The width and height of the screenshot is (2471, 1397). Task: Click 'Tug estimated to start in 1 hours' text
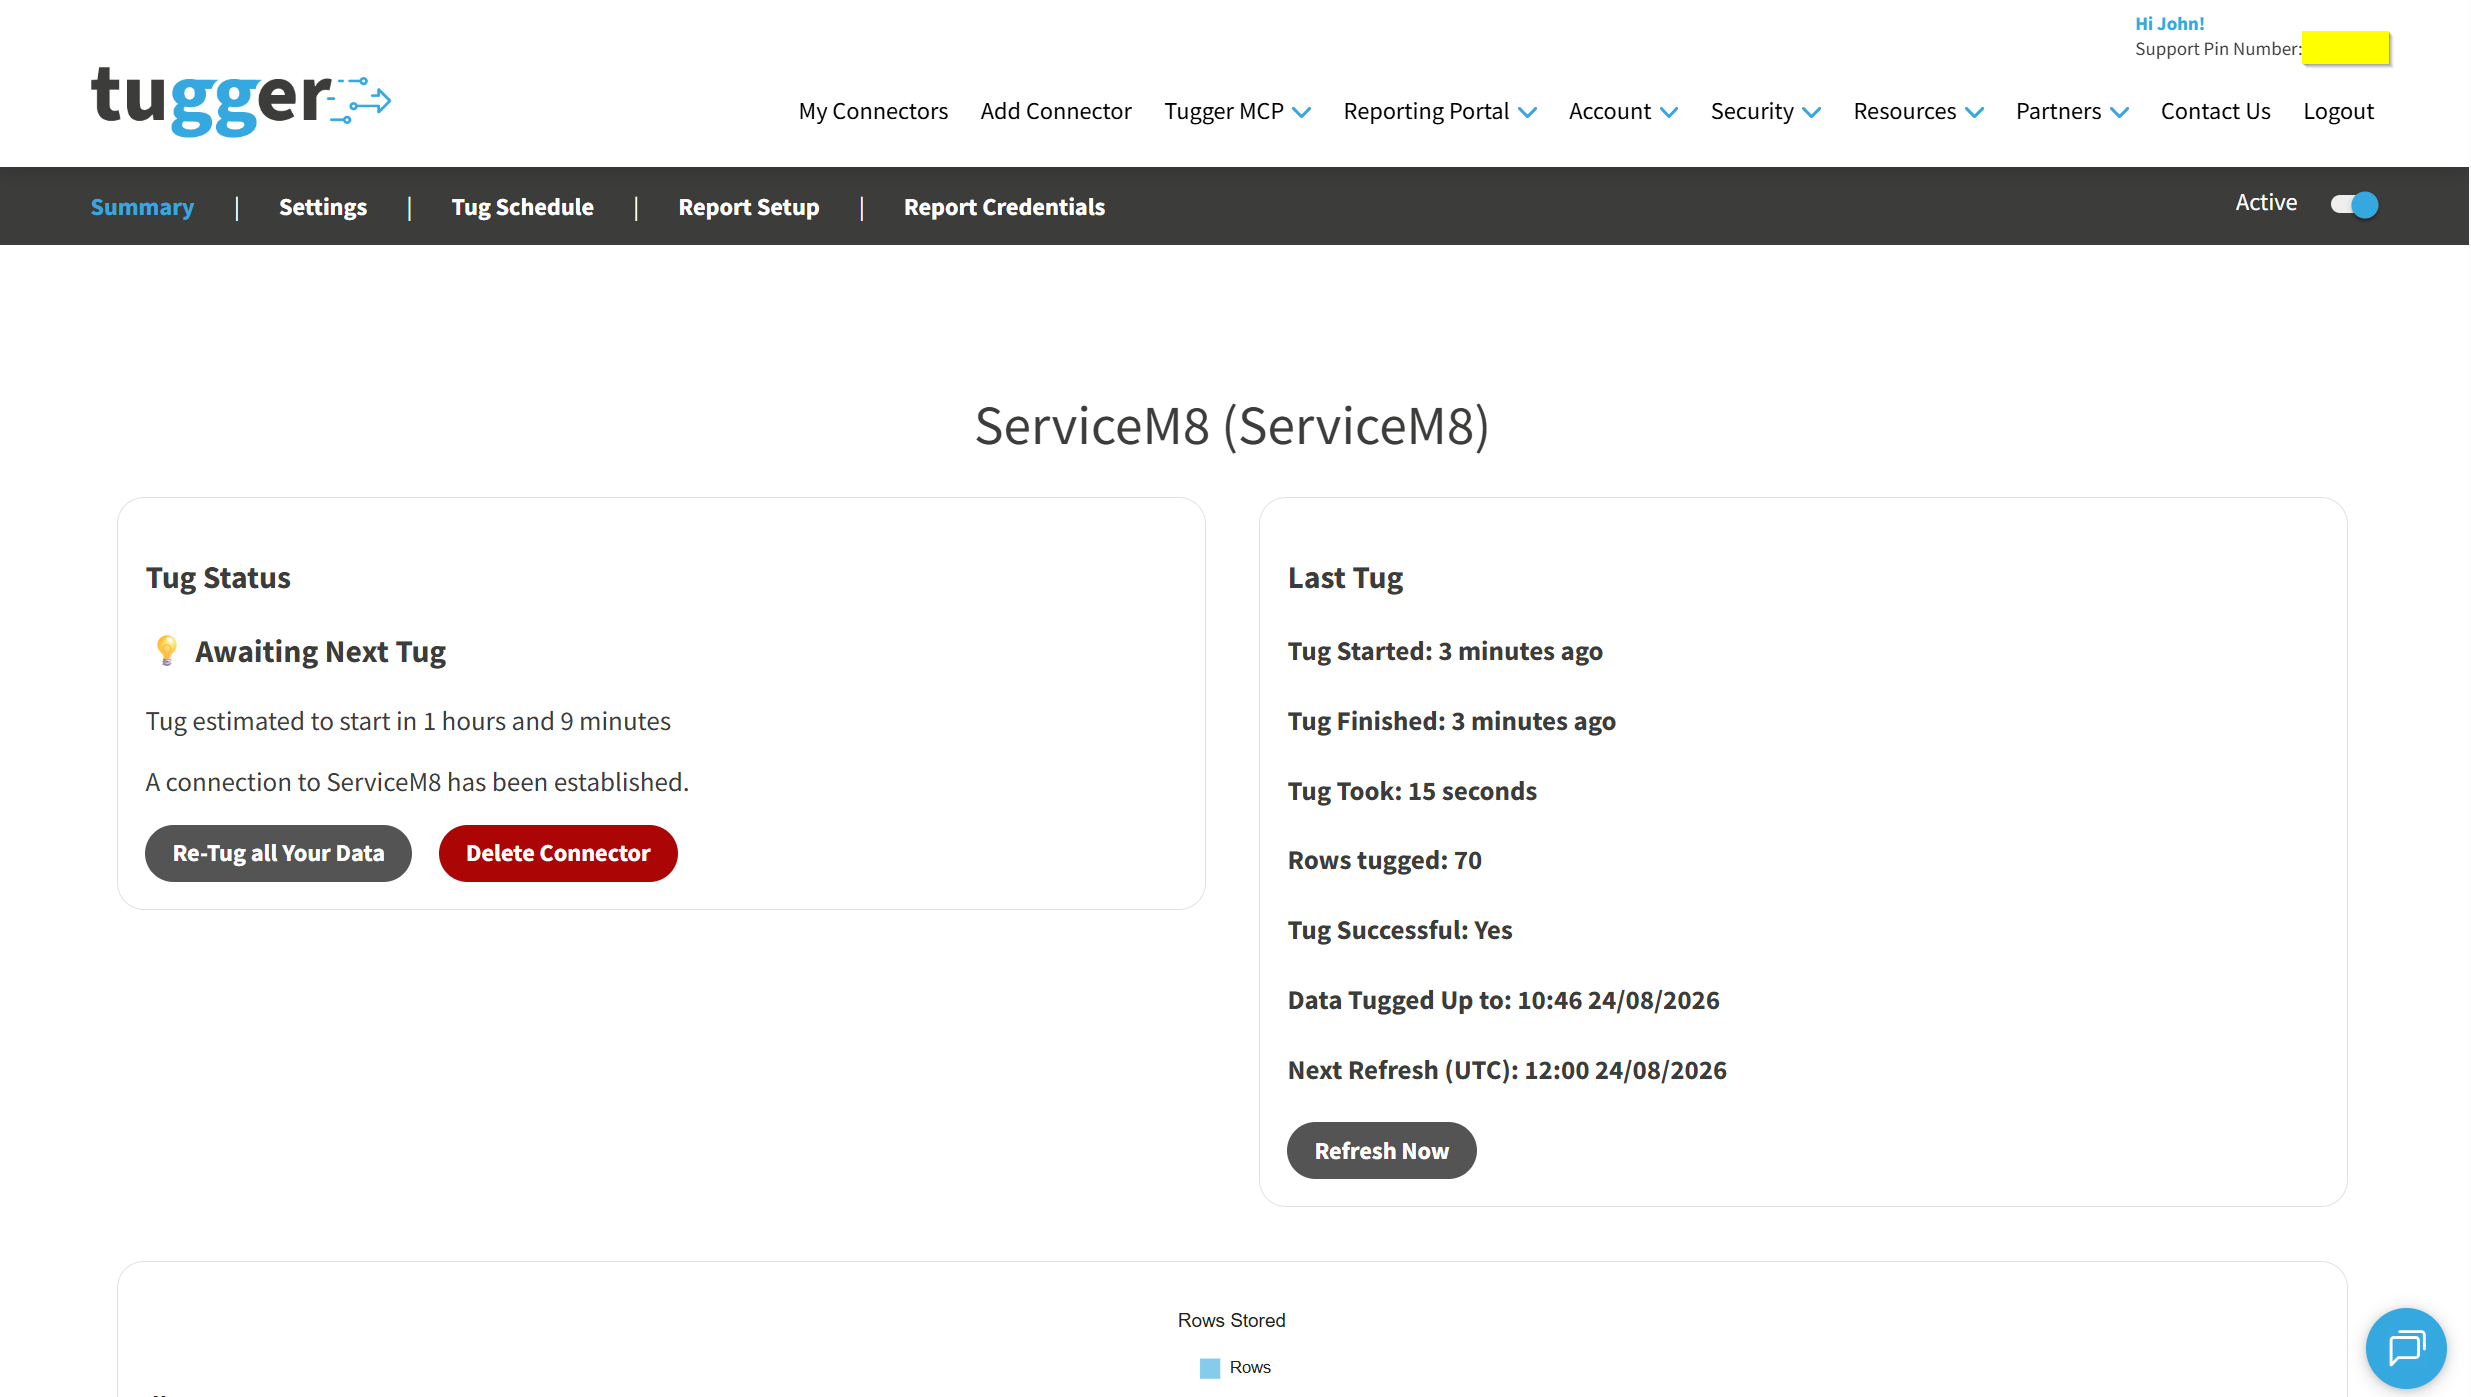[x=408, y=722]
